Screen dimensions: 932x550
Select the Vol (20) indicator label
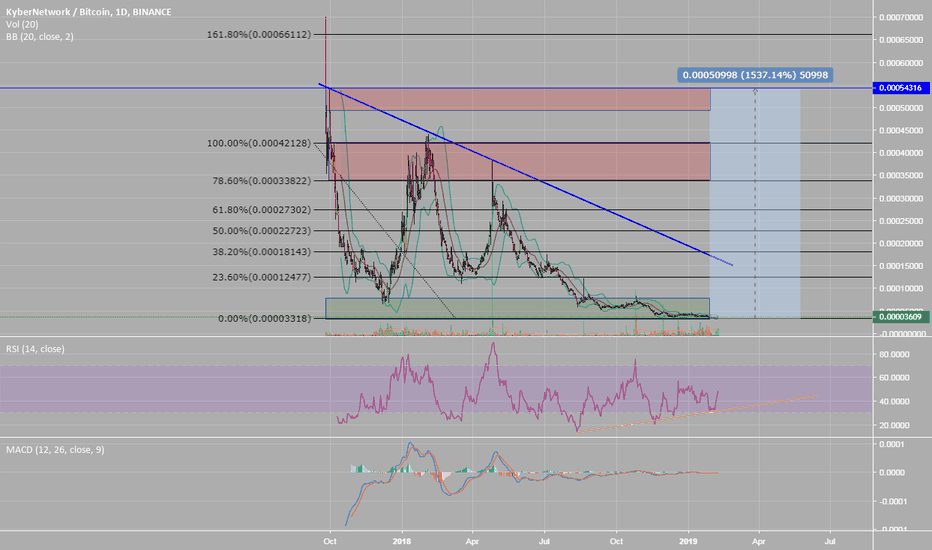(22, 24)
